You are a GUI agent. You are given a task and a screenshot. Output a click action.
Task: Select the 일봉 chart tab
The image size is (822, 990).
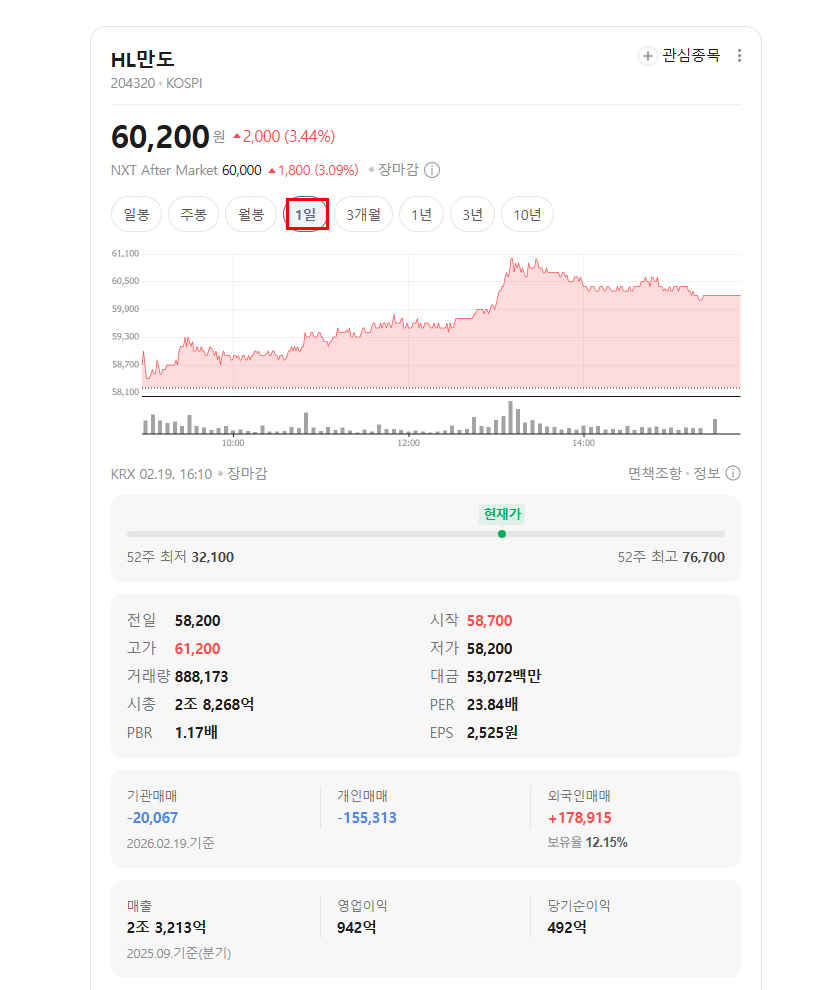click(136, 215)
